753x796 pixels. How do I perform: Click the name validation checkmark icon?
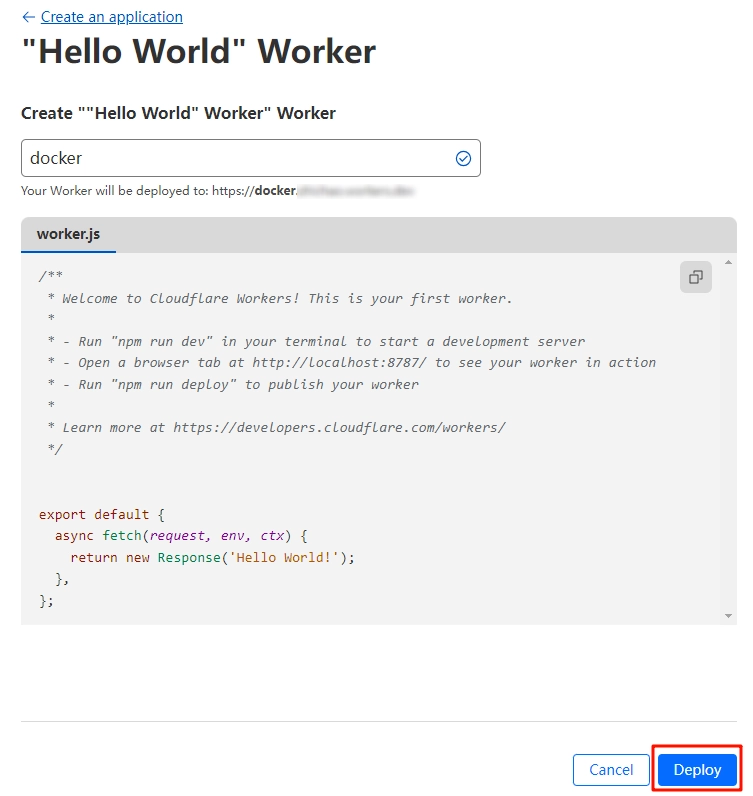tap(463, 158)
